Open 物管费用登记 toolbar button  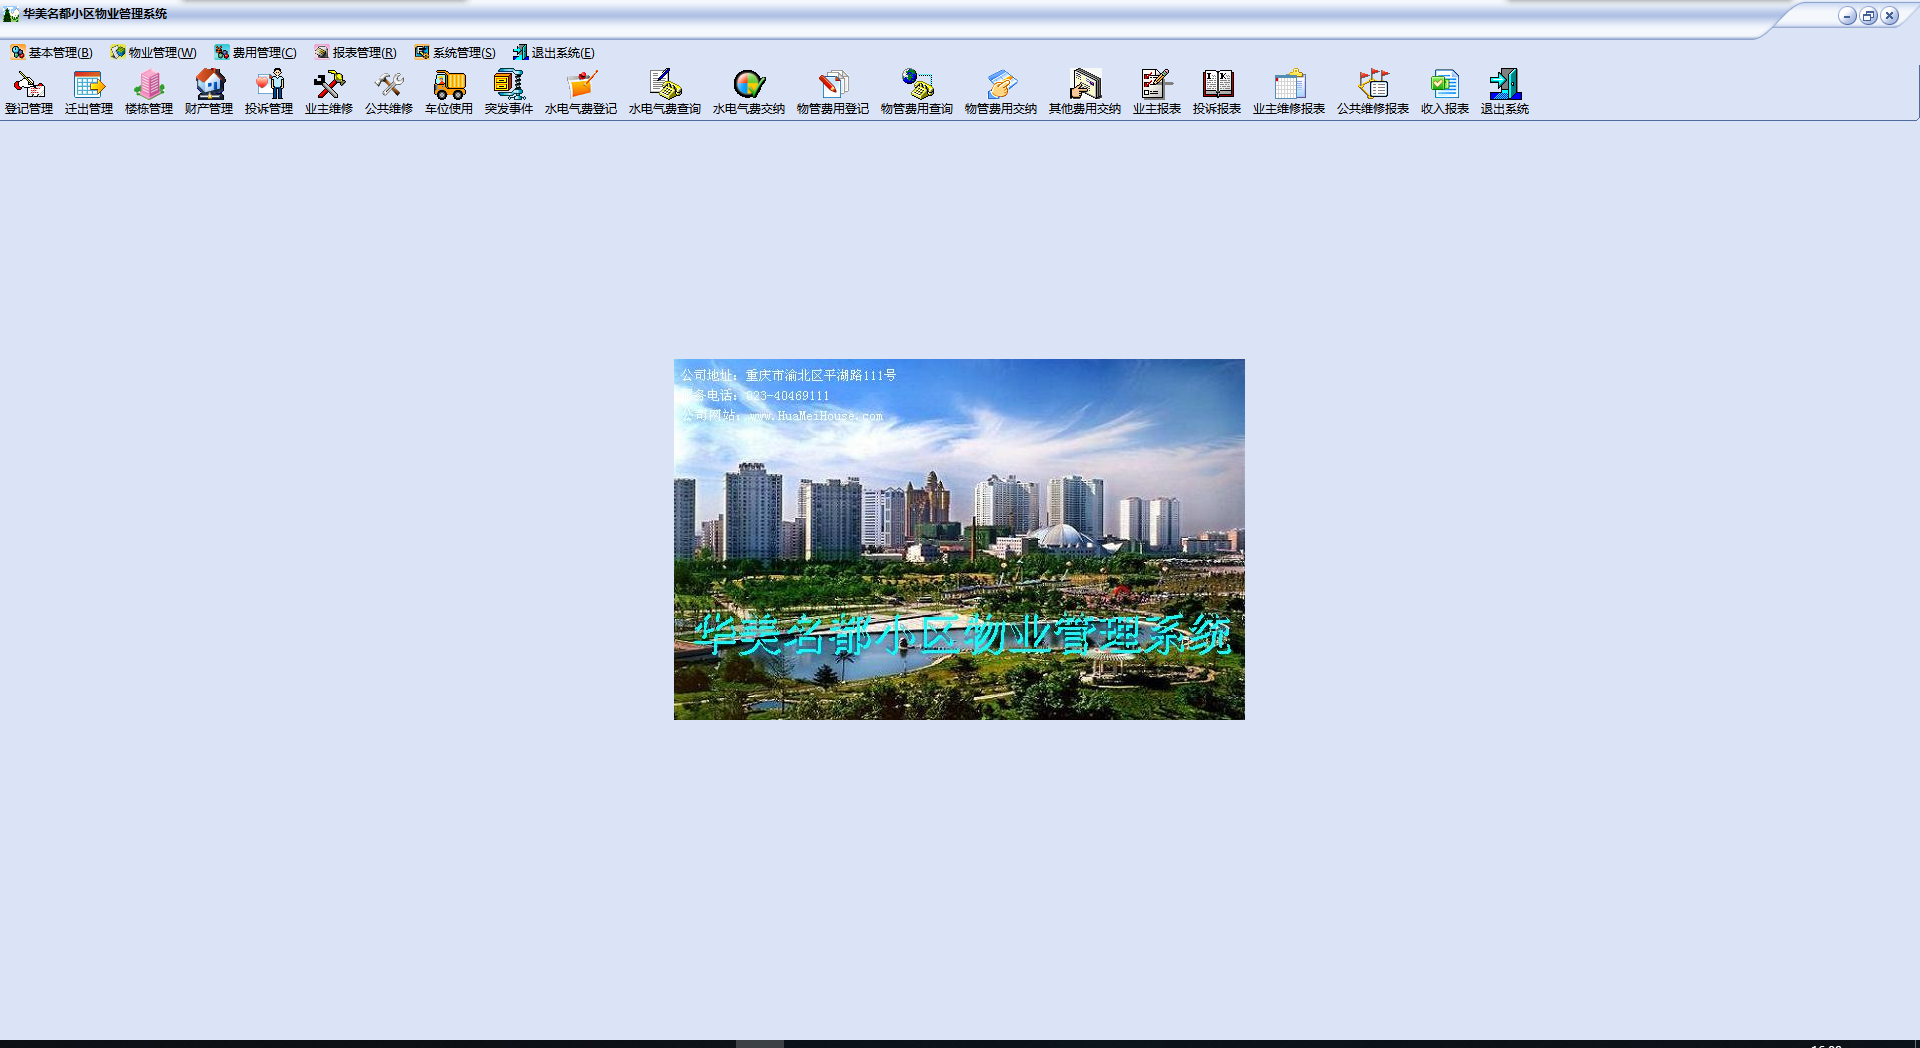[833, 92]
